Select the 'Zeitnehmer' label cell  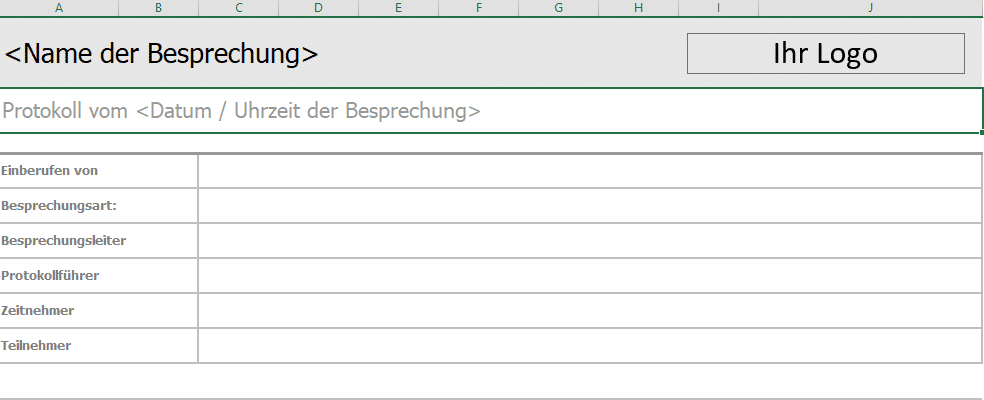(99, 311)
